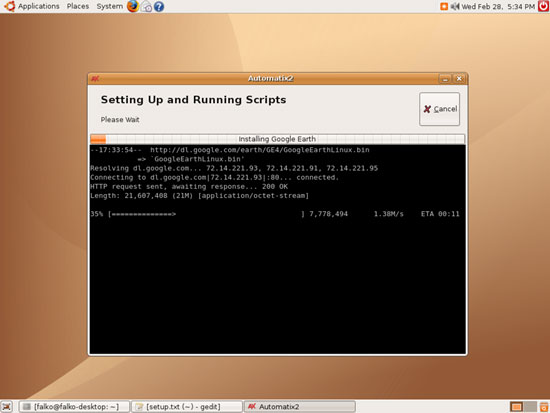Open the System menu

coord(109,6)
